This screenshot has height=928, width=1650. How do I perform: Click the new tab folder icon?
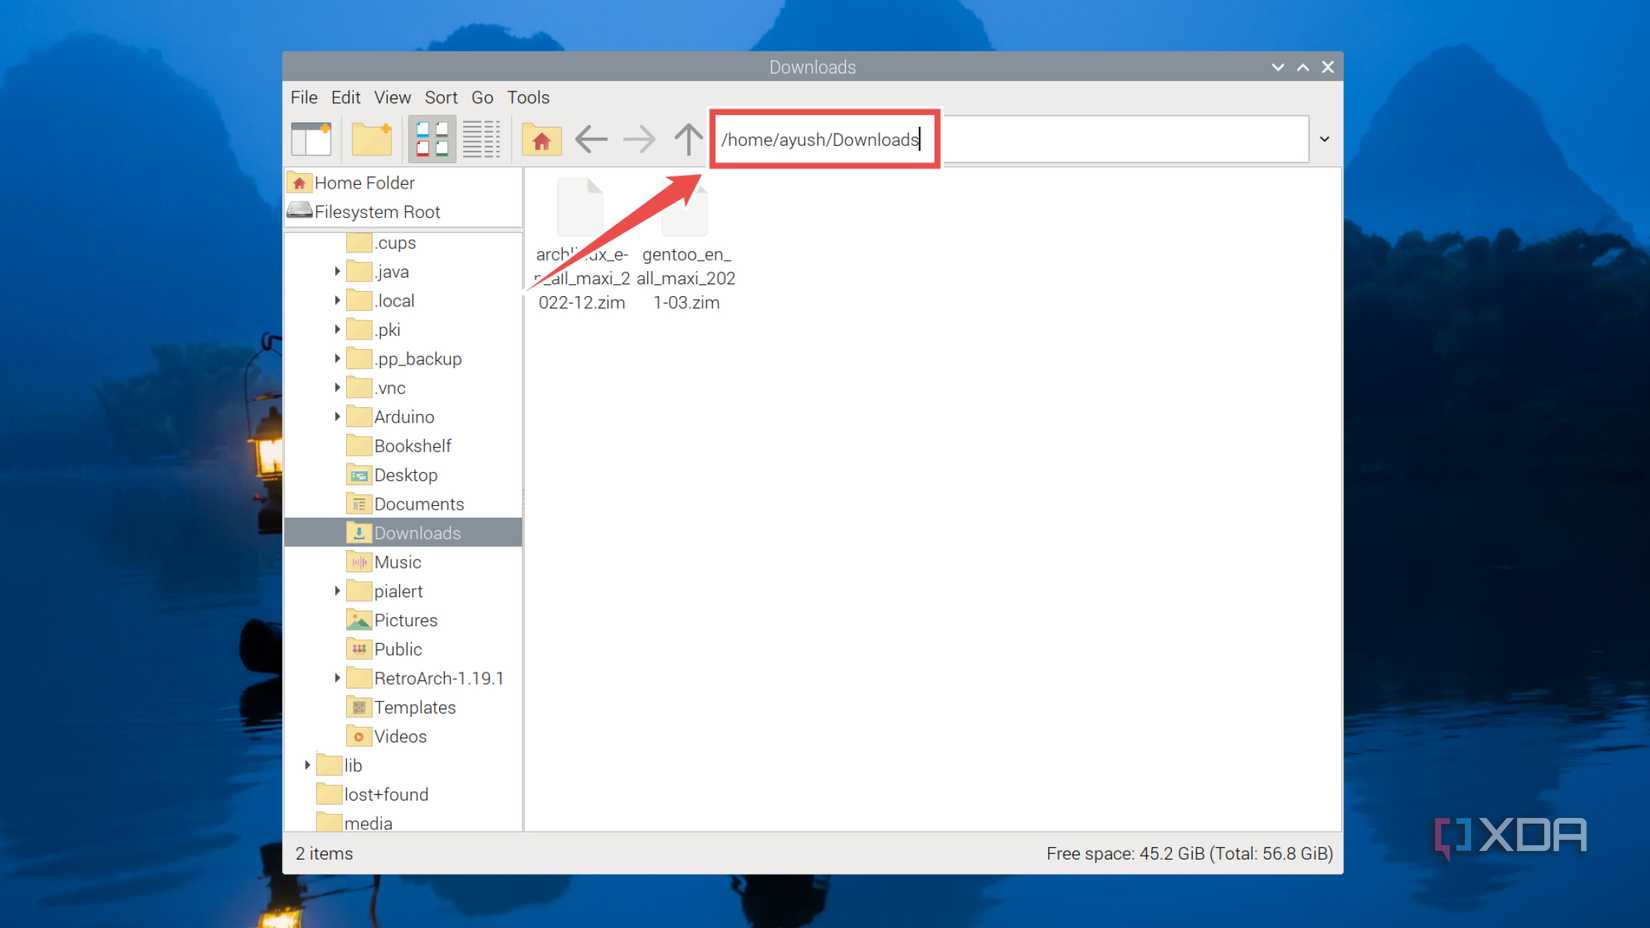pos(371,139)
